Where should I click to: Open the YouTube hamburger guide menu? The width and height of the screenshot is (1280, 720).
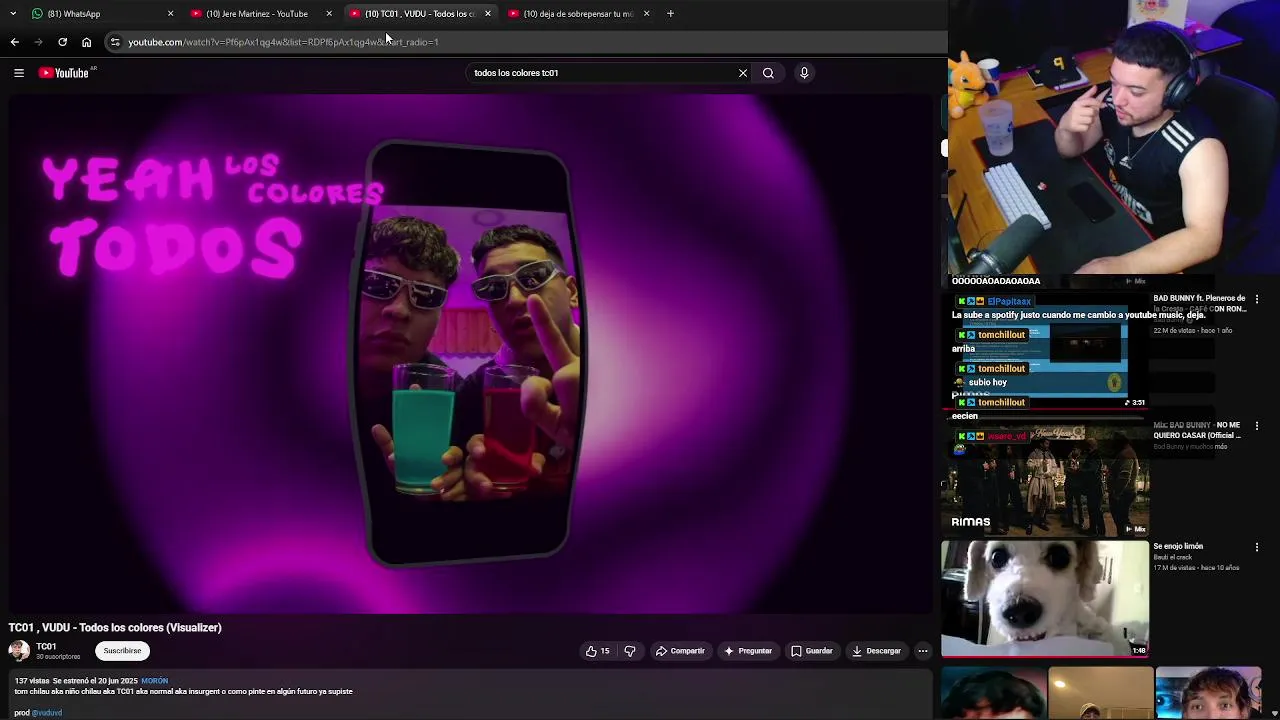coord(18,73)
